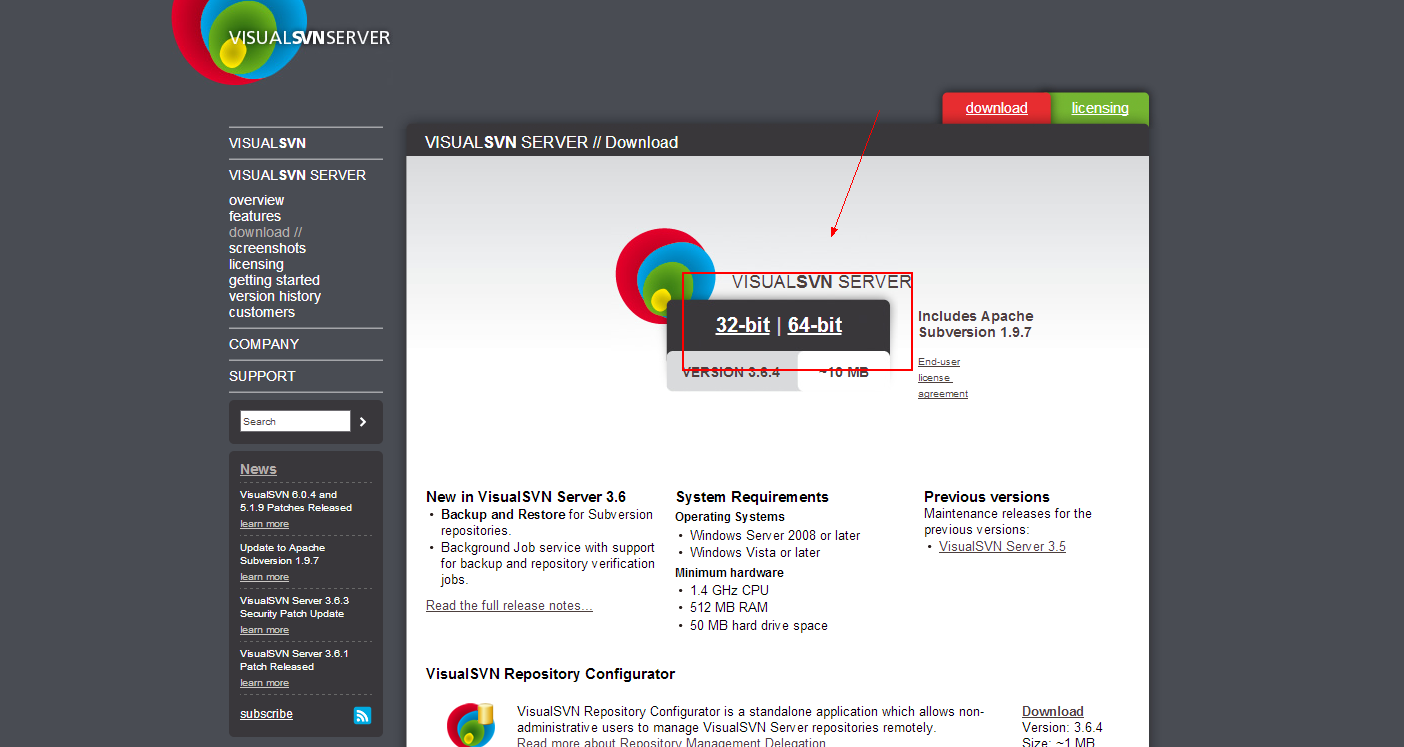Click the search input field
Image resolution: width=1404 pixels, height=747 pixels.
pyautogui.click(x=295, y=421)
